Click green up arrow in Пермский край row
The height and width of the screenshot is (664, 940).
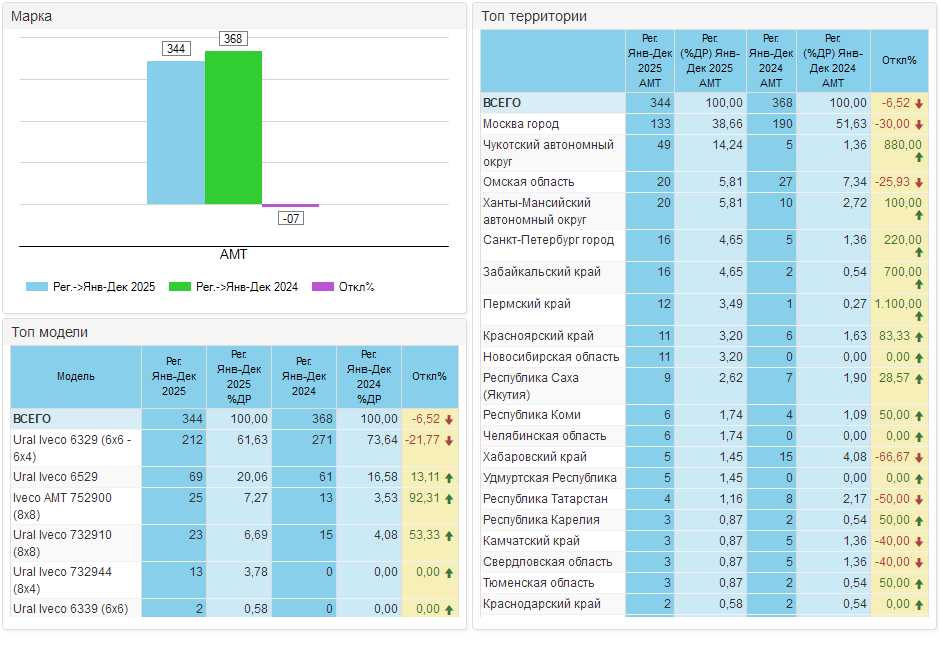(x=919, y=316)
